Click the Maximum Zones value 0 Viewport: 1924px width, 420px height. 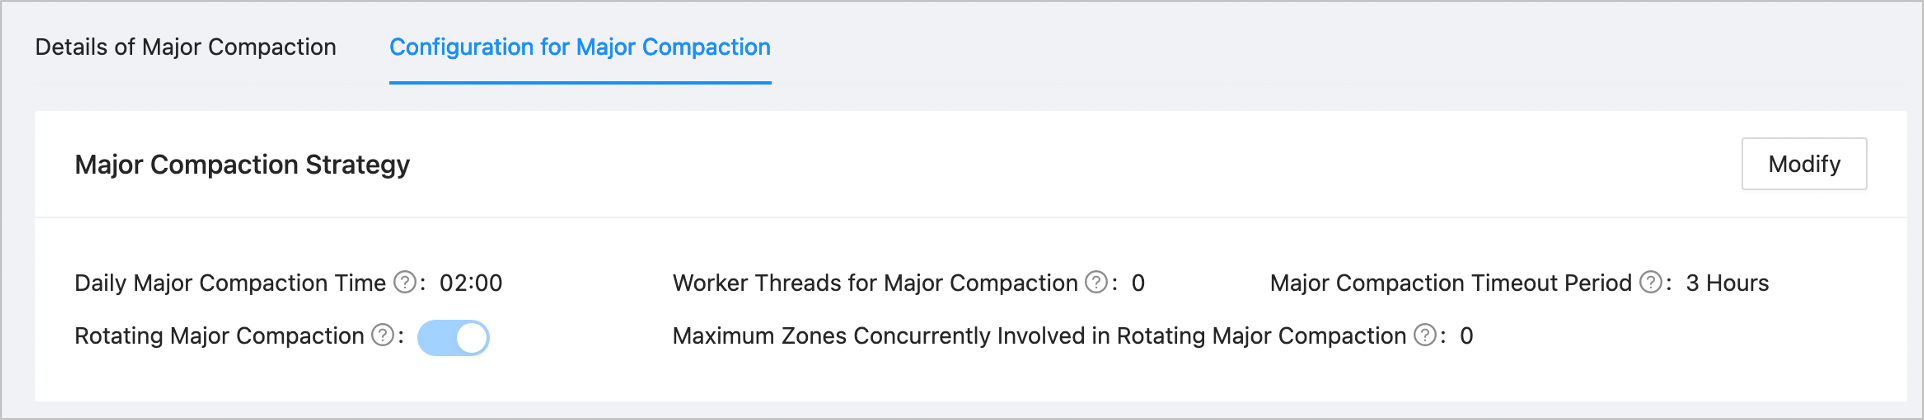[1466, 336]
